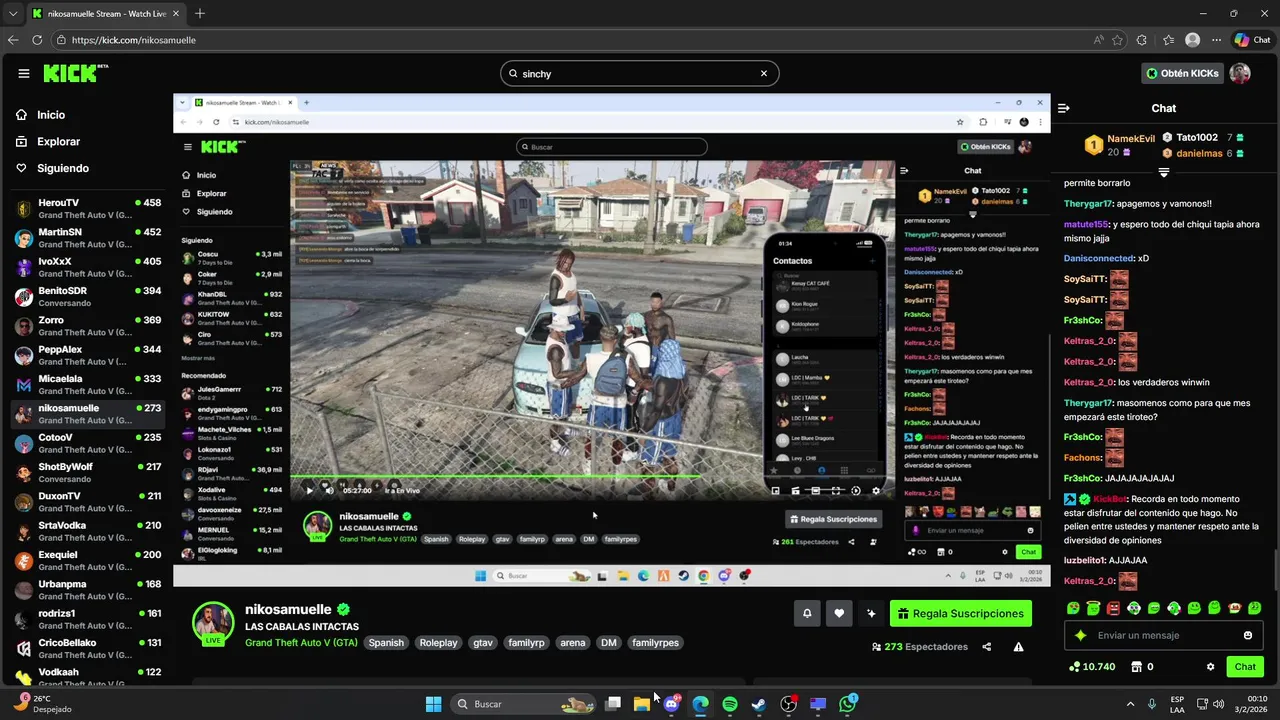Select the familyrp tag
Screen dimensions: 1280x720
(526, 643)
